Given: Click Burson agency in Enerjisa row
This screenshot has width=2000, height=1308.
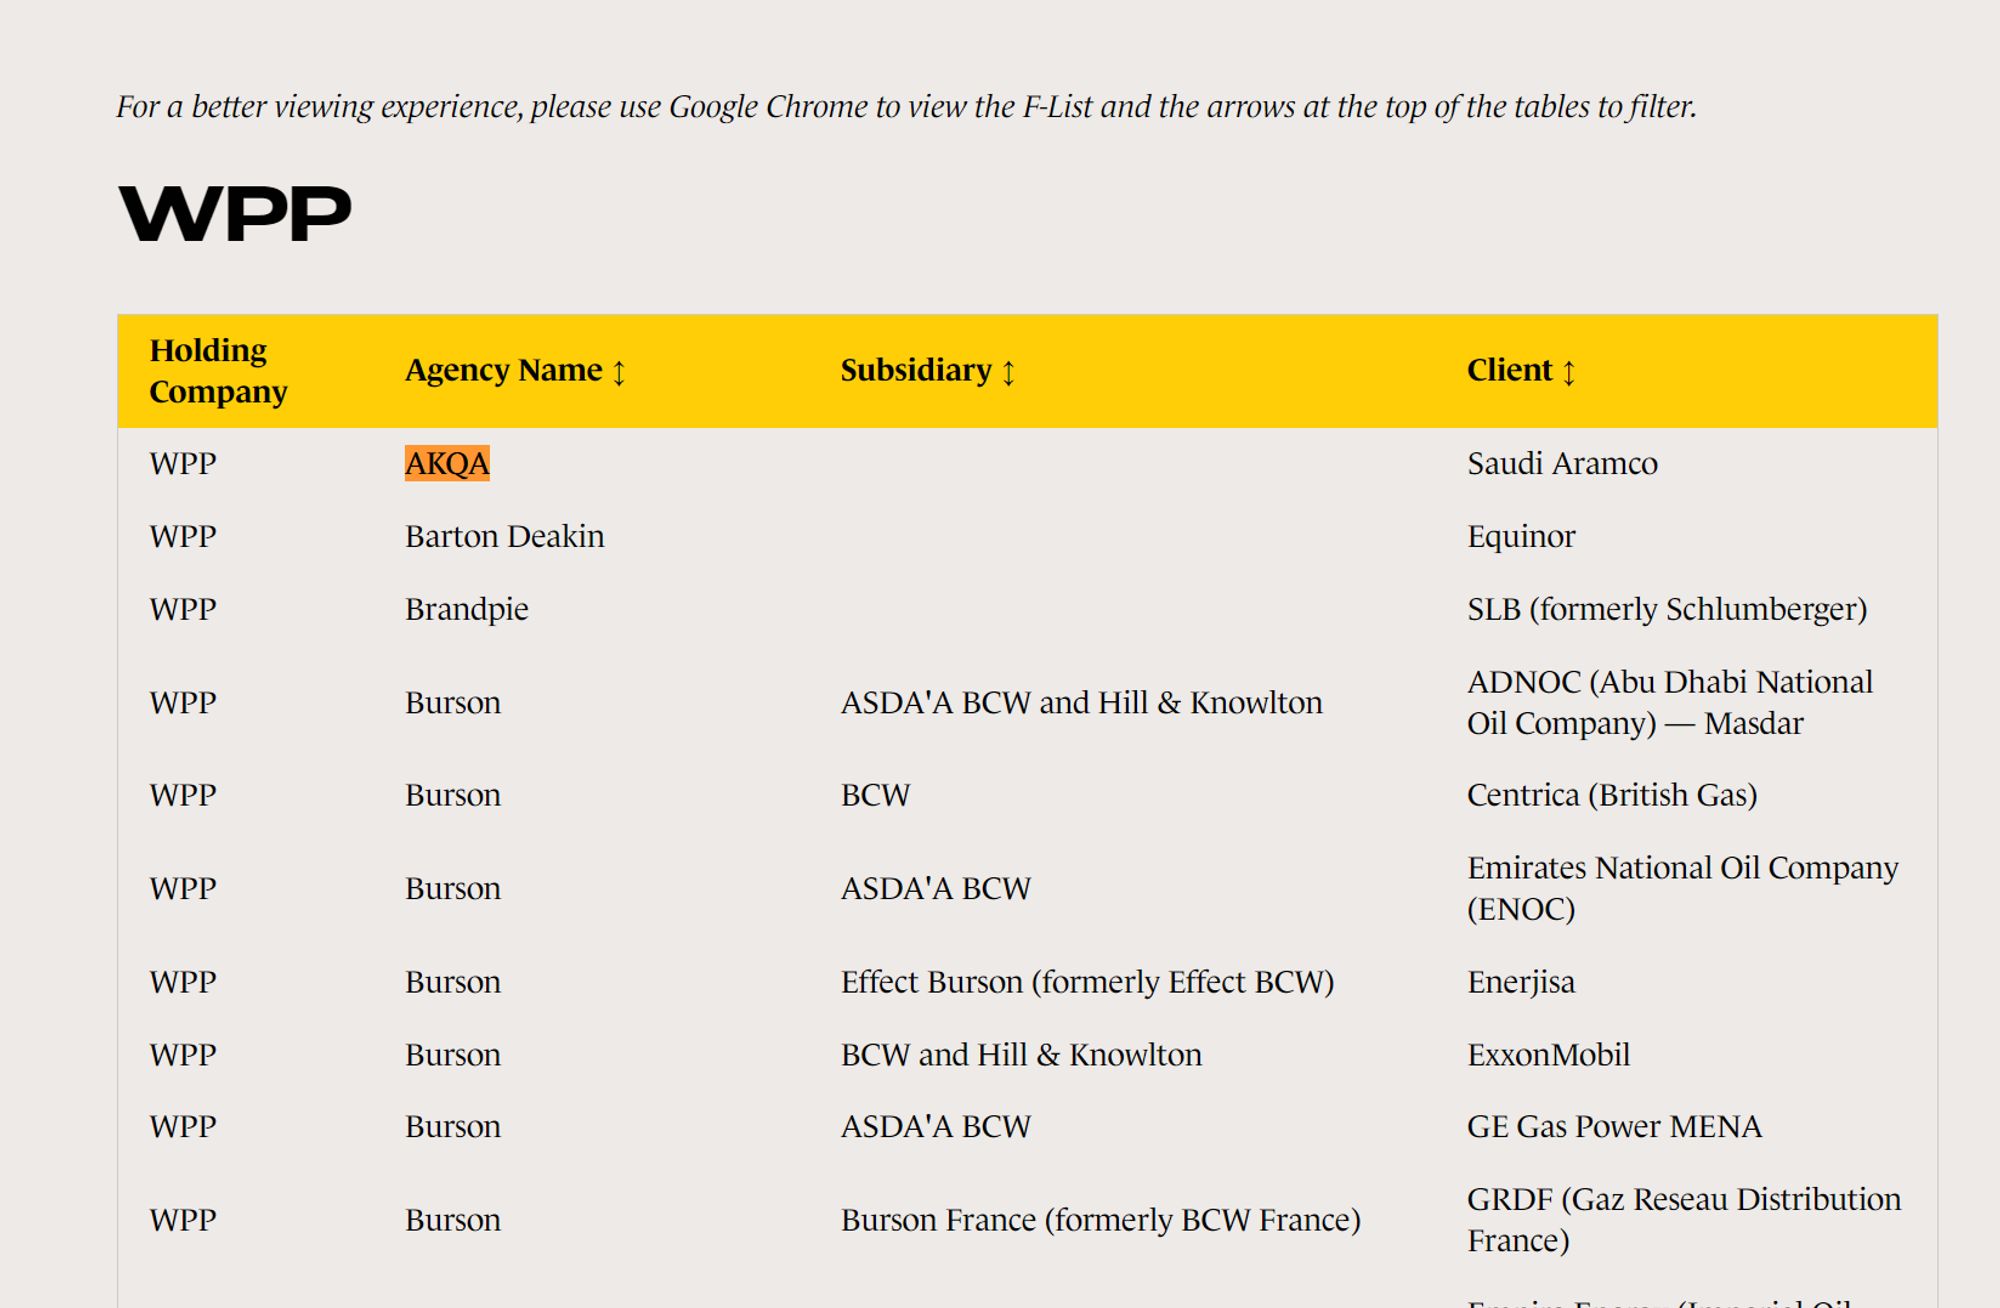Looking at the screenshot, I should (x=452, y=982).
